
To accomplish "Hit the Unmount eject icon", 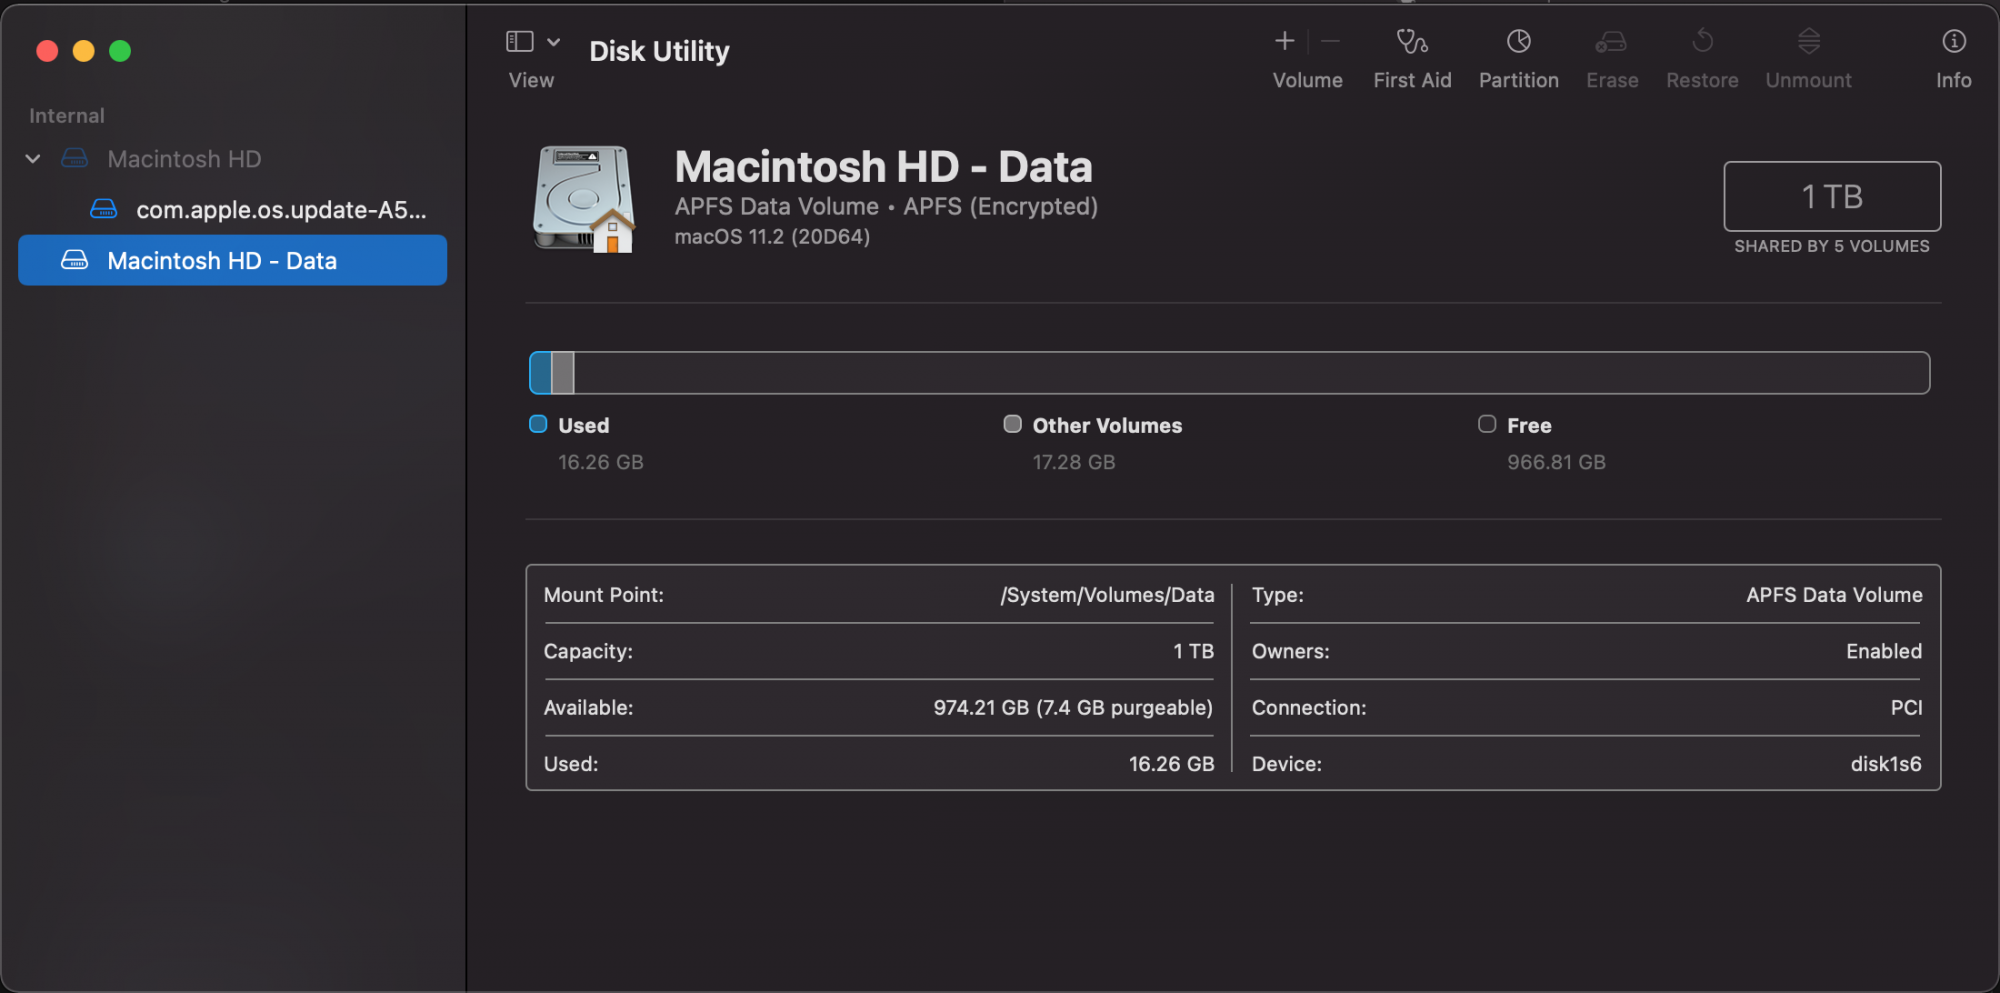I will pos(1808,41).
